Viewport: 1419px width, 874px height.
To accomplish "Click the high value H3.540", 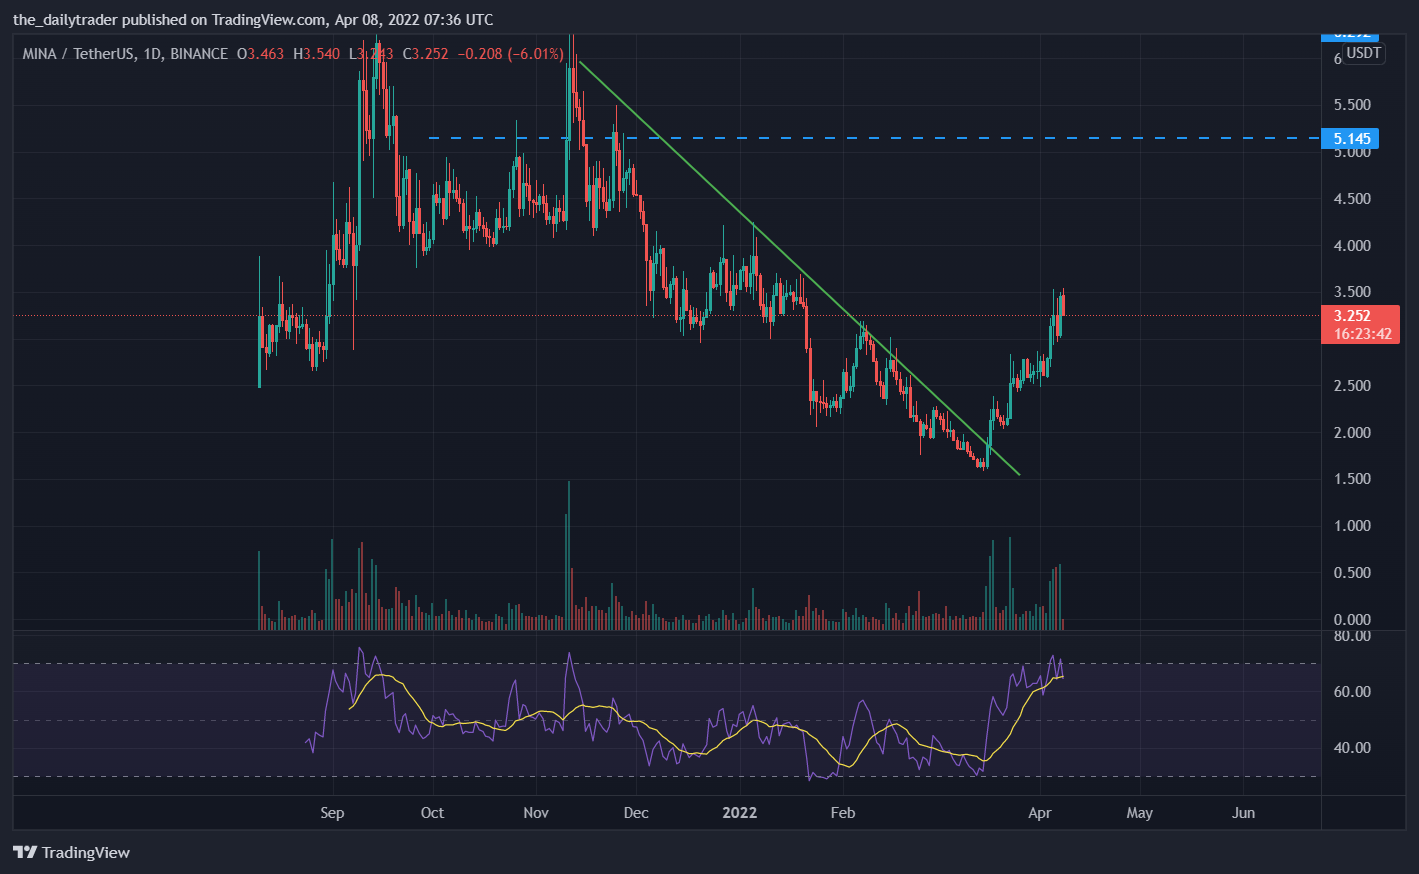I will point(316,54).
